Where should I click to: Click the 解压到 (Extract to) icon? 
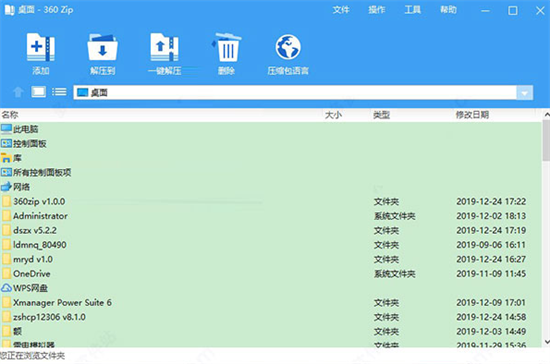click(x=102, y=47)
